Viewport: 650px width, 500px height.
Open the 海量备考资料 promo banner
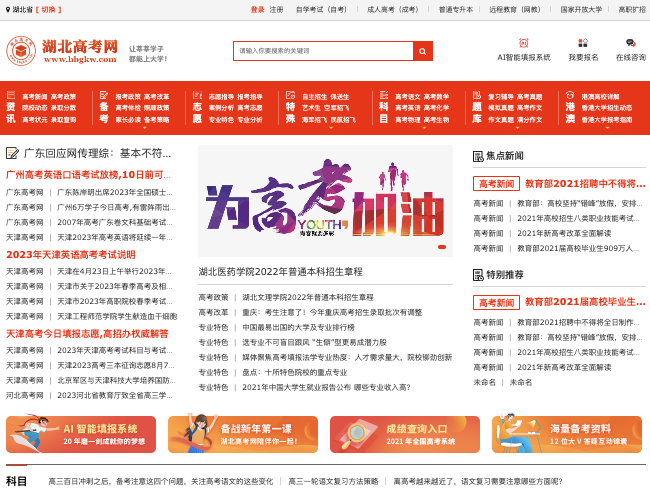567,434
